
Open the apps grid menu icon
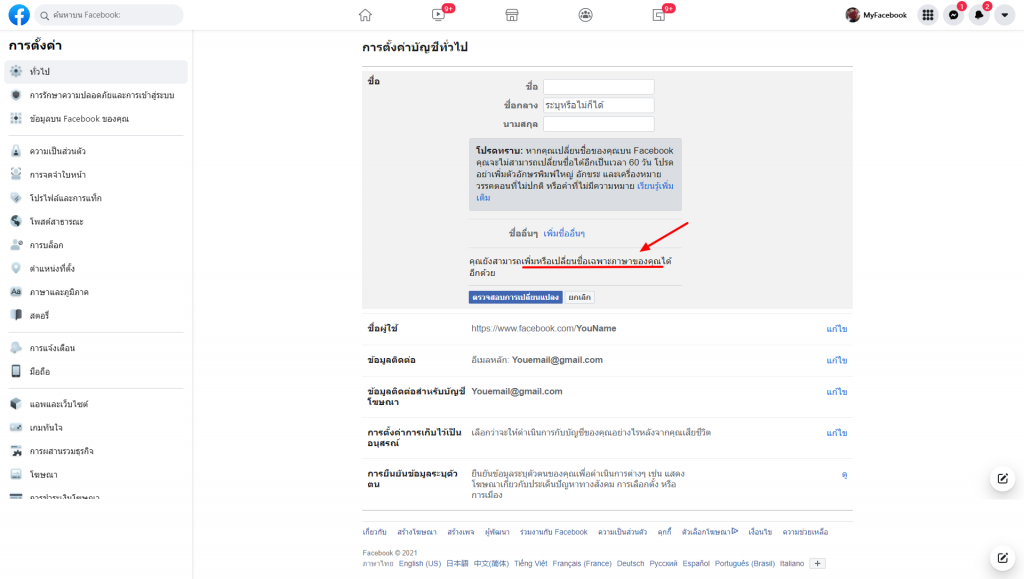pos(927,14)
